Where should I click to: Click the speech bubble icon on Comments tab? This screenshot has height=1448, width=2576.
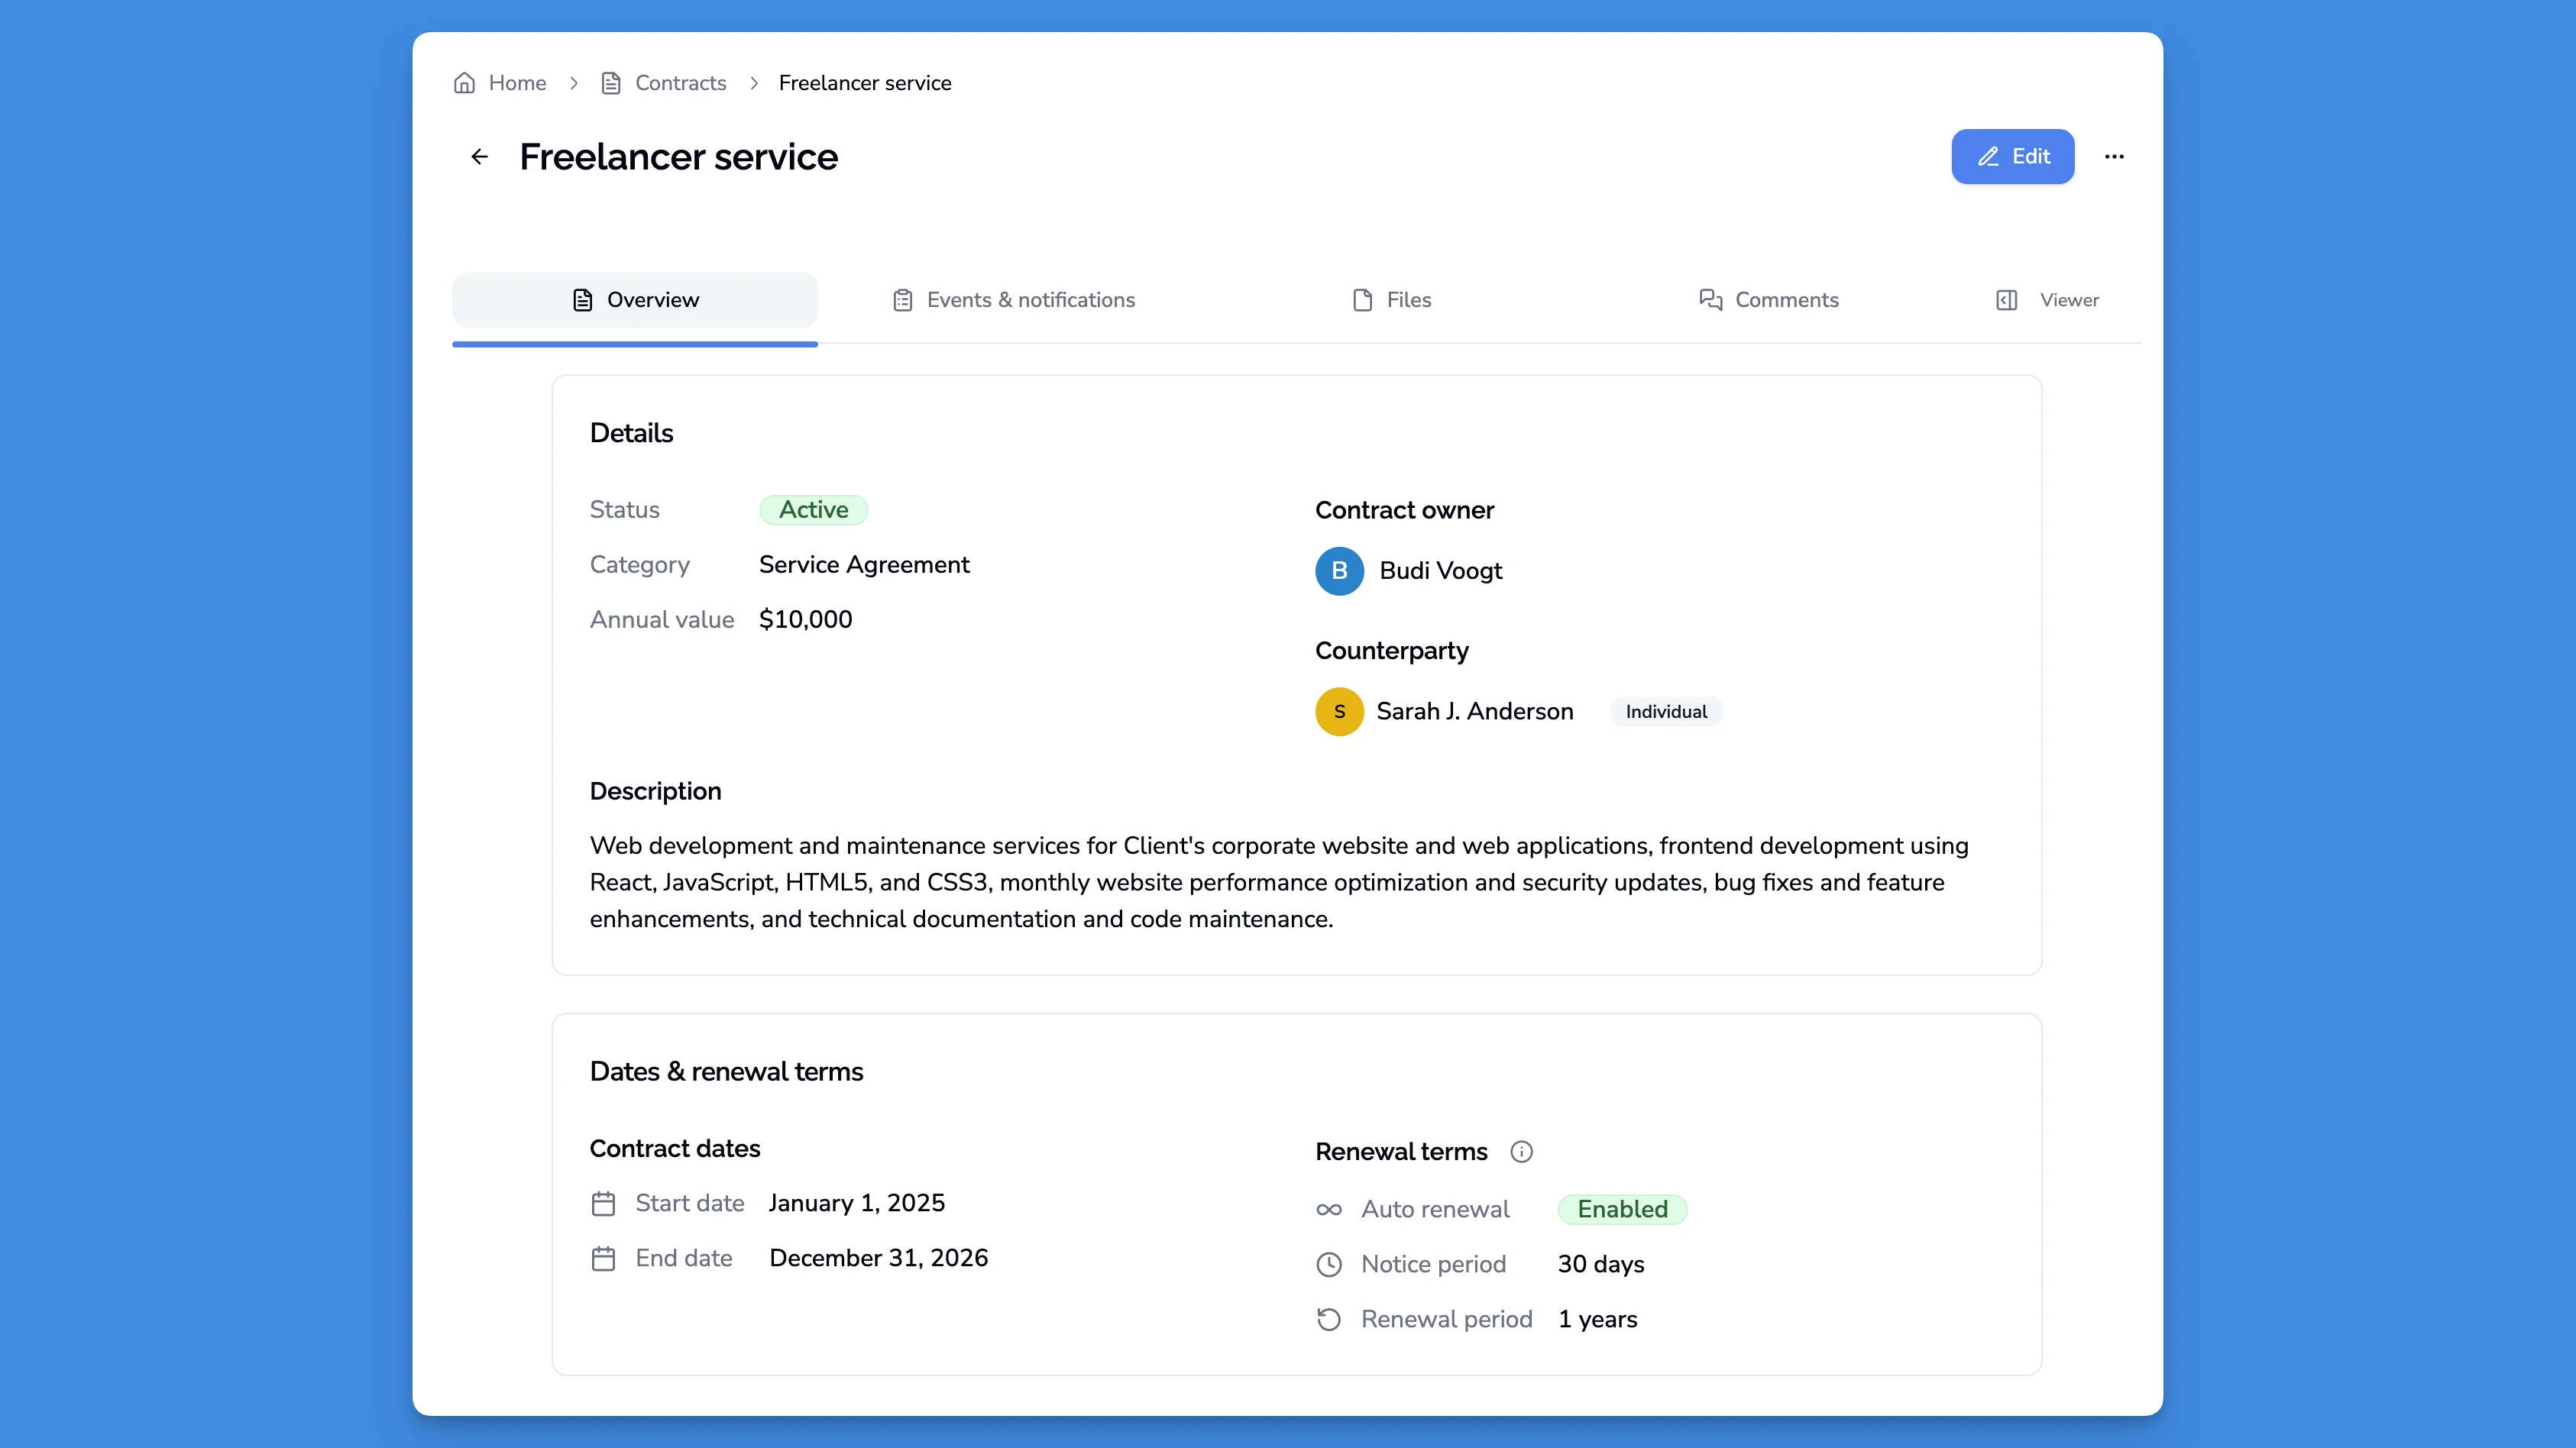[x=1710, y=299]
